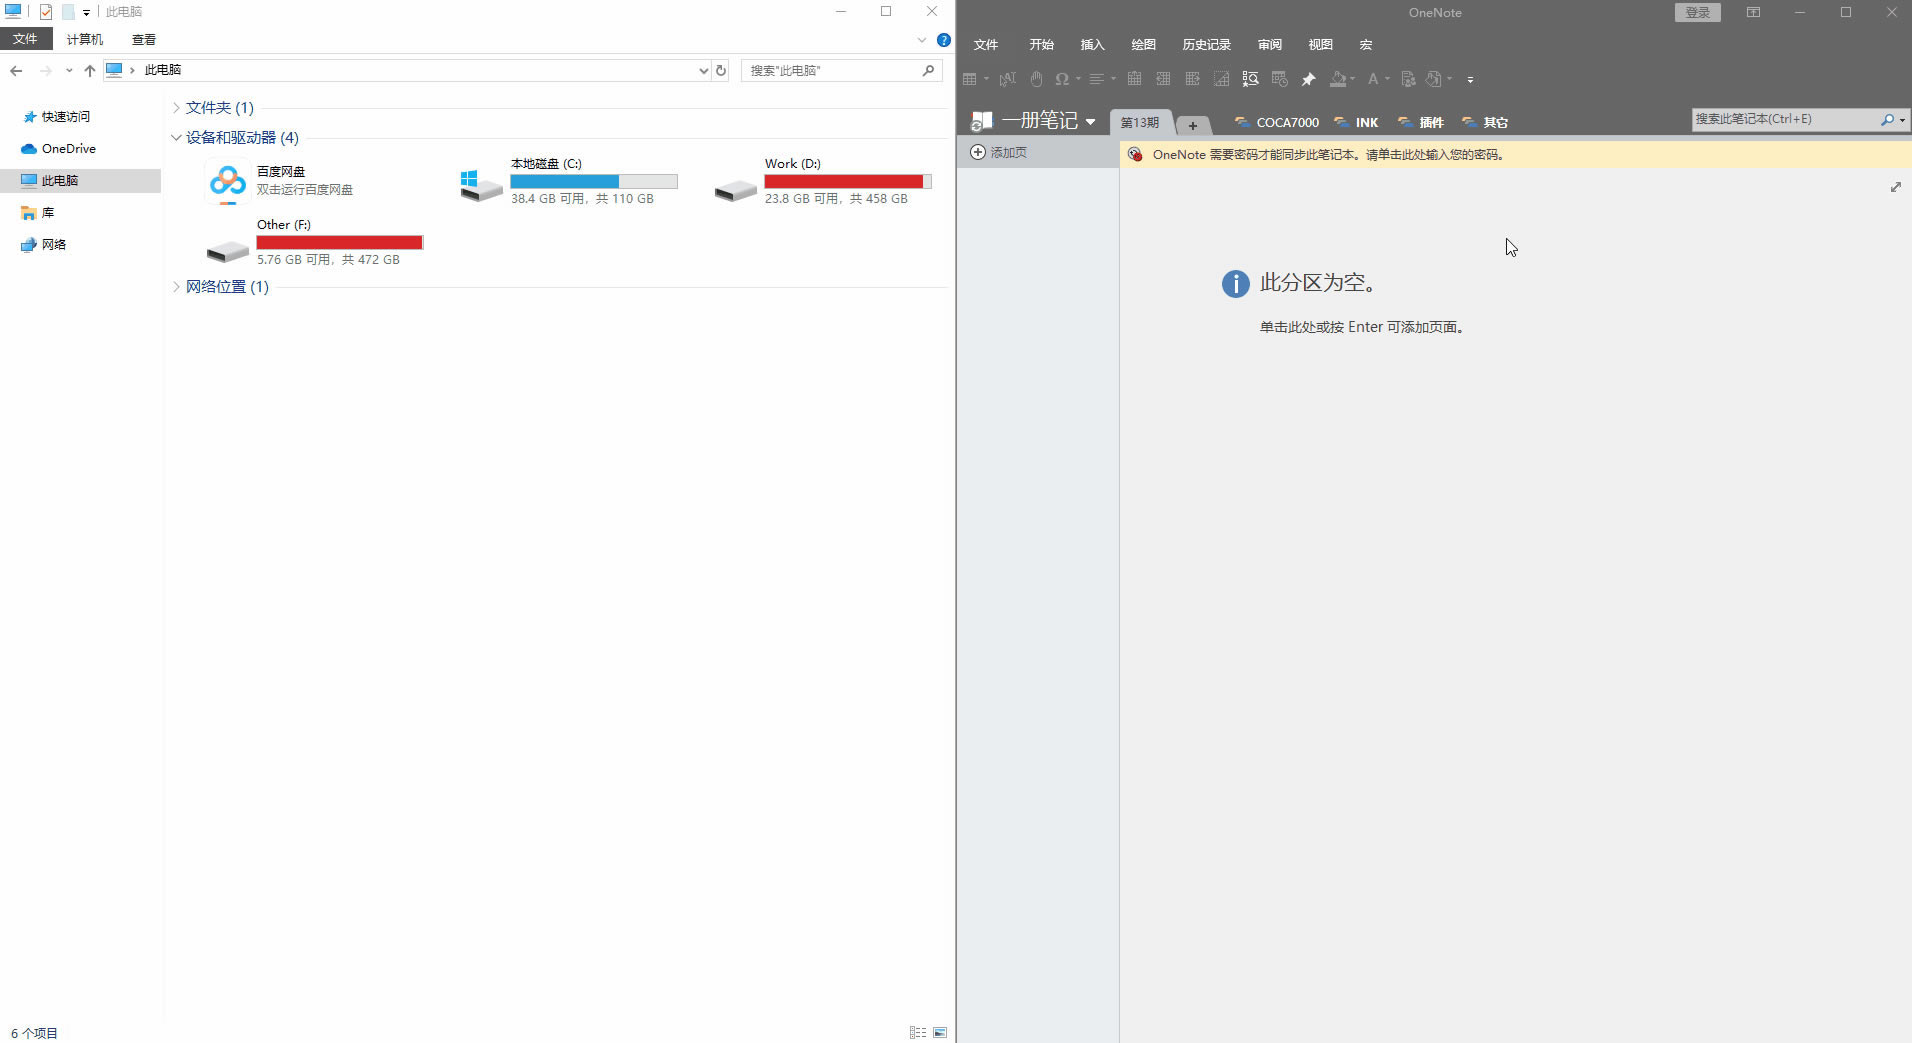Image resolution: width=1912 pixels, height=1043 pixels.
Task: Click the font color icon
Action: pyautogui.click(x=1374, y=79)
